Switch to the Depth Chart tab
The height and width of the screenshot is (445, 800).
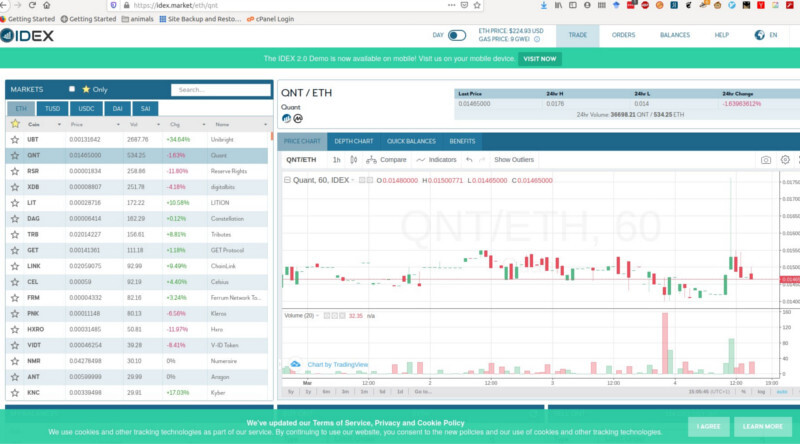354,141
